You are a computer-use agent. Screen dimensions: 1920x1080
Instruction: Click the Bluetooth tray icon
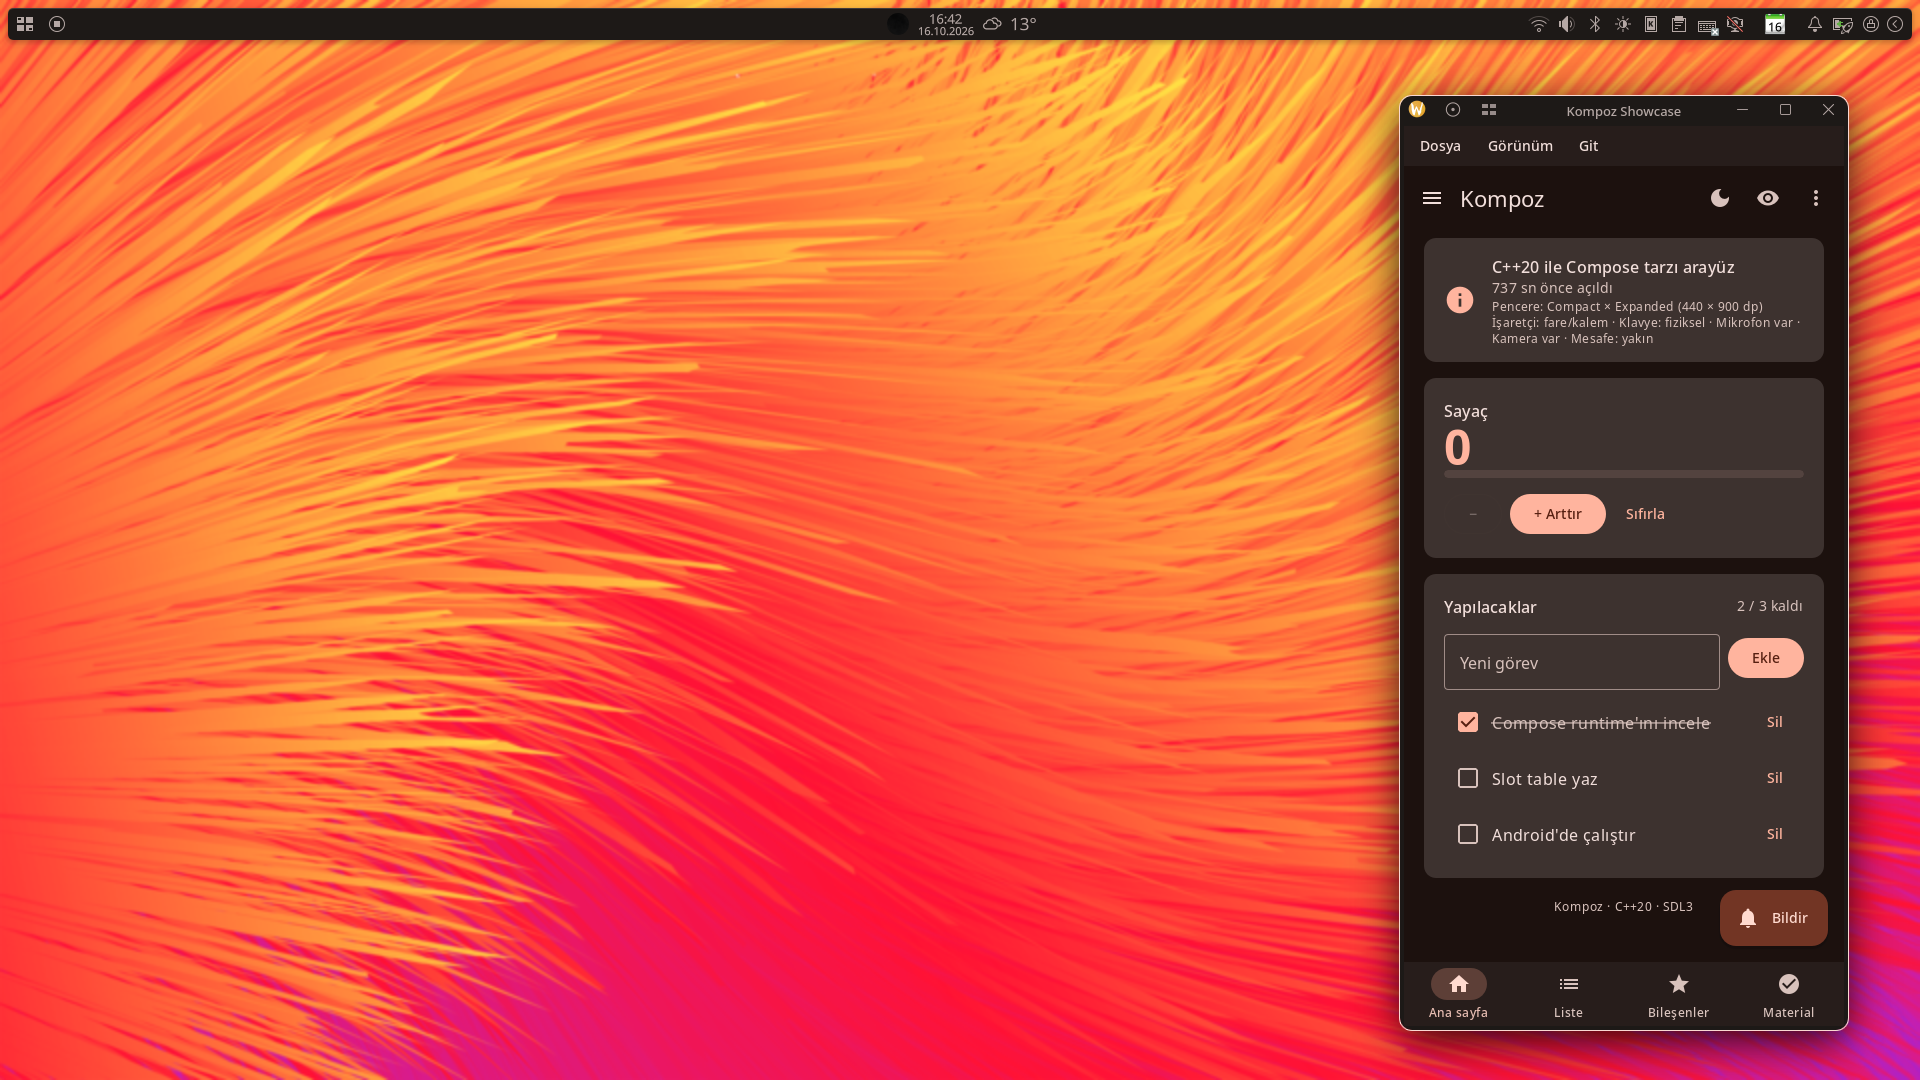coord(1595,24)
